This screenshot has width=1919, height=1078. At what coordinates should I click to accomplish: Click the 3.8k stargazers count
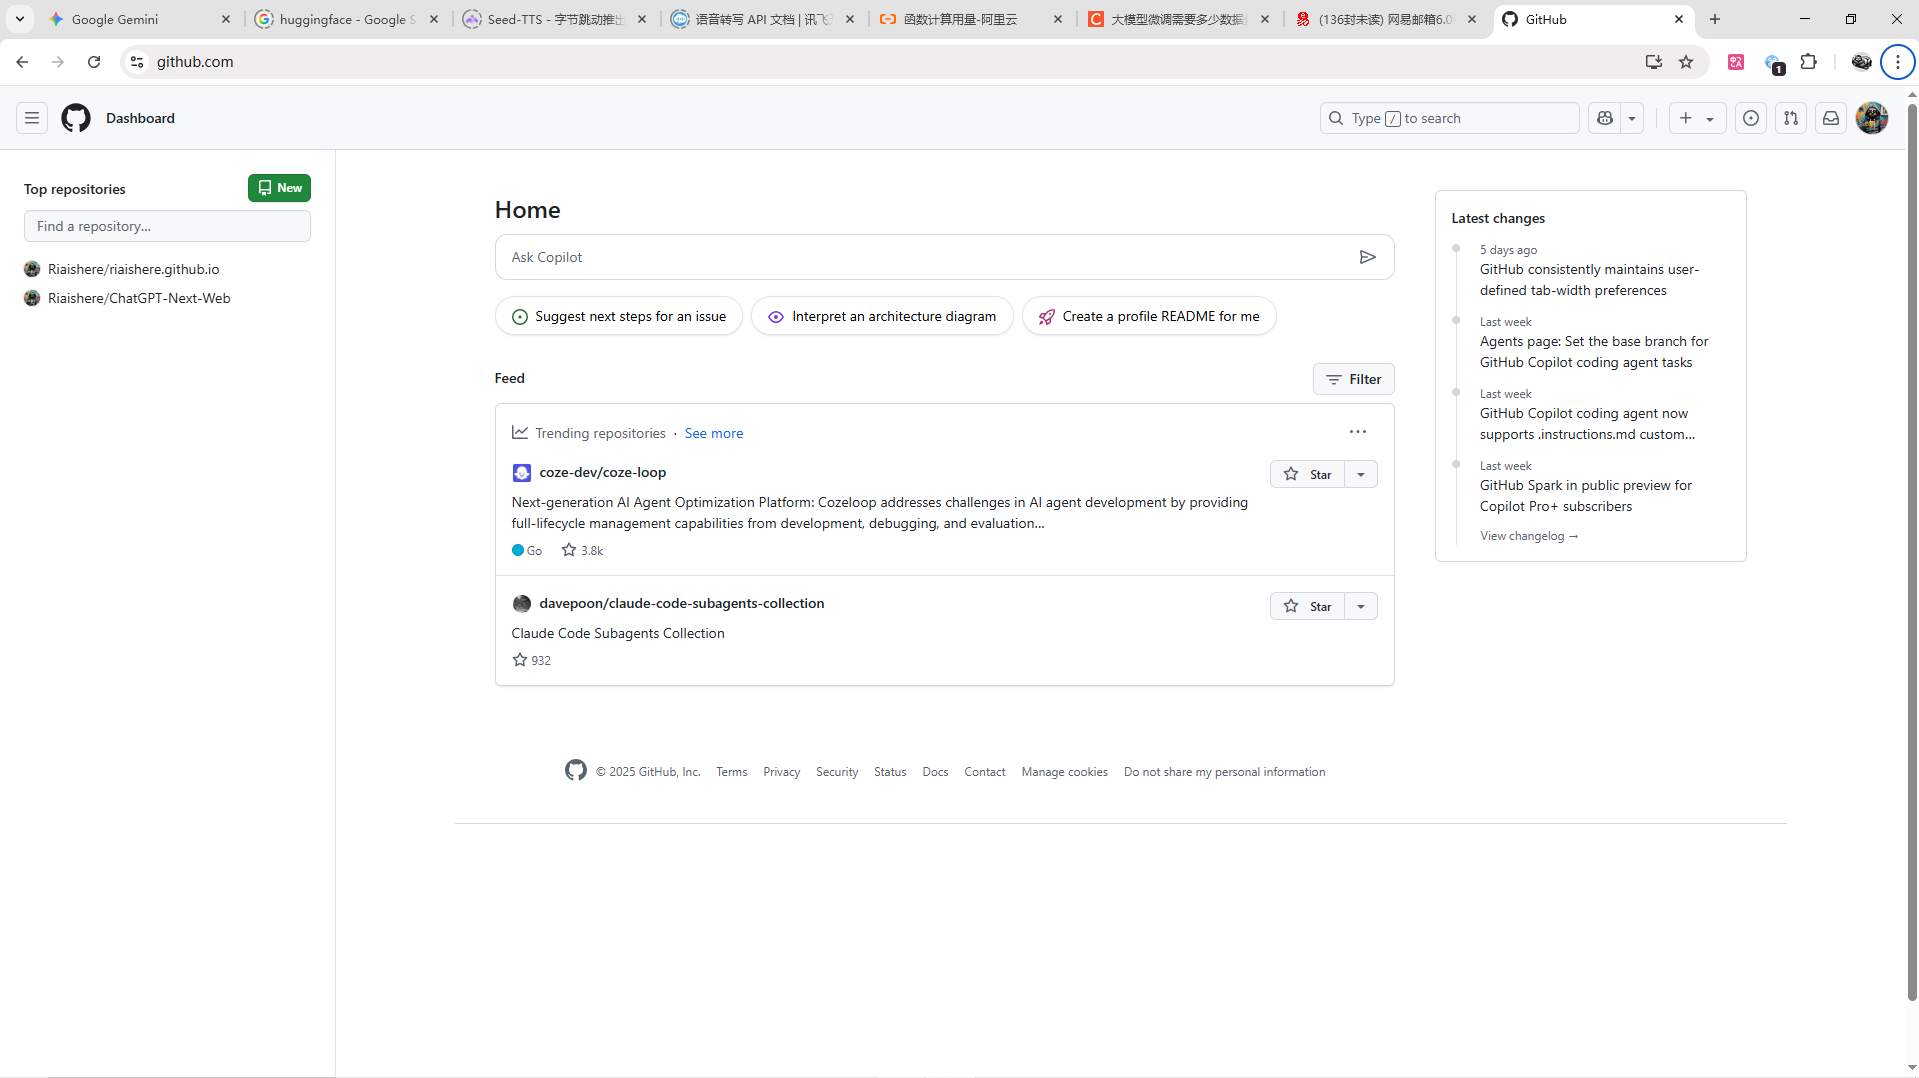point(583,550)
